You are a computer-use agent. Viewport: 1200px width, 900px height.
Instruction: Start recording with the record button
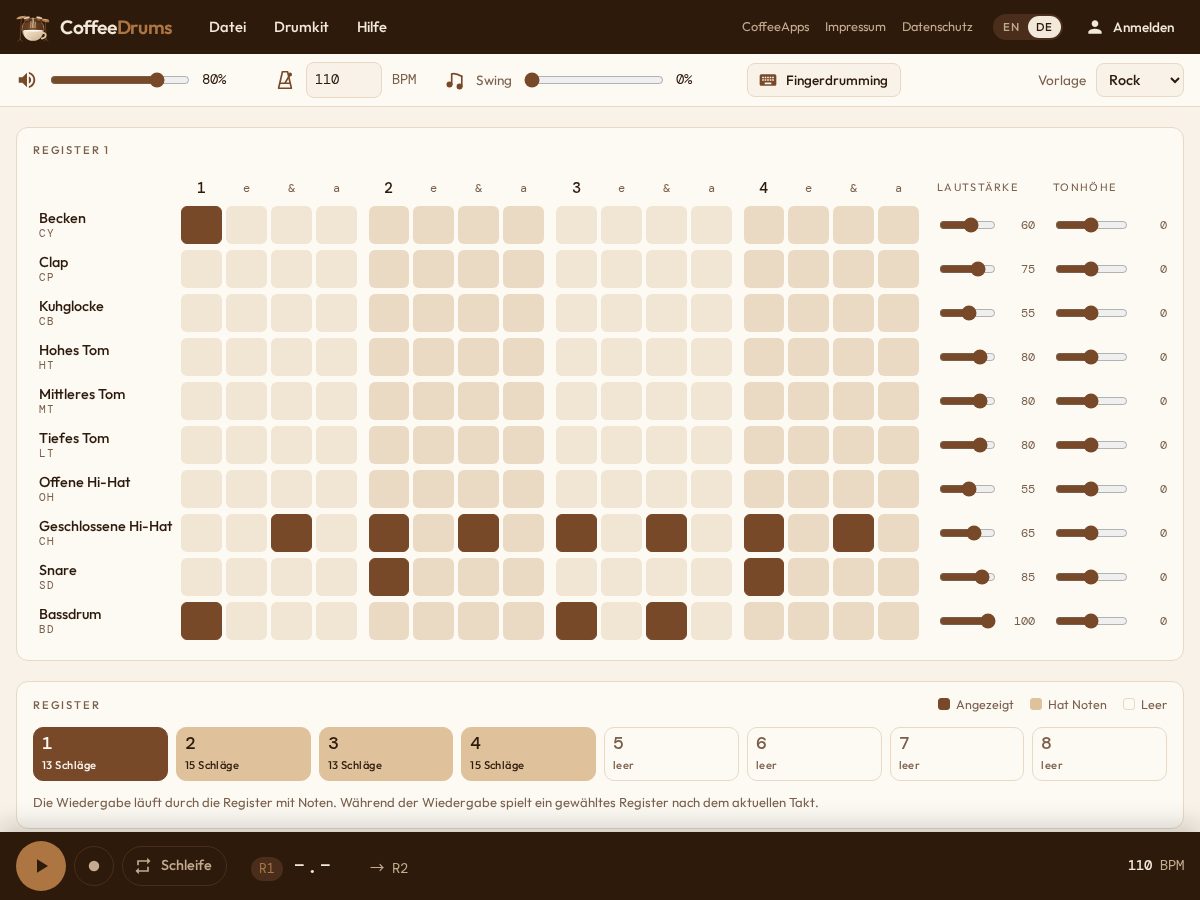(x=94, y=866)
